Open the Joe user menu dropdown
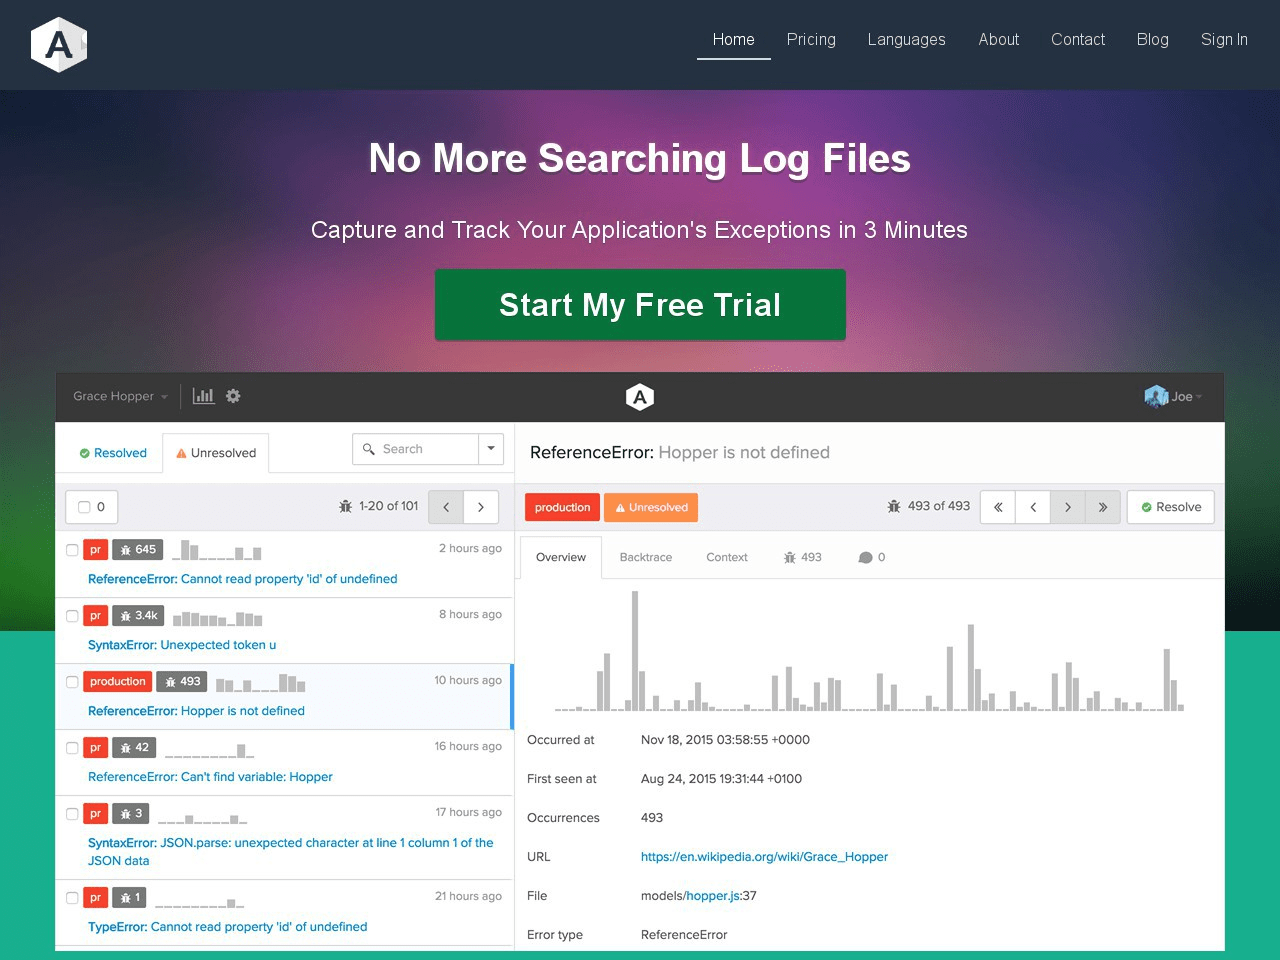This screenshot has height=960, width=1280. tap(1187, 396)
